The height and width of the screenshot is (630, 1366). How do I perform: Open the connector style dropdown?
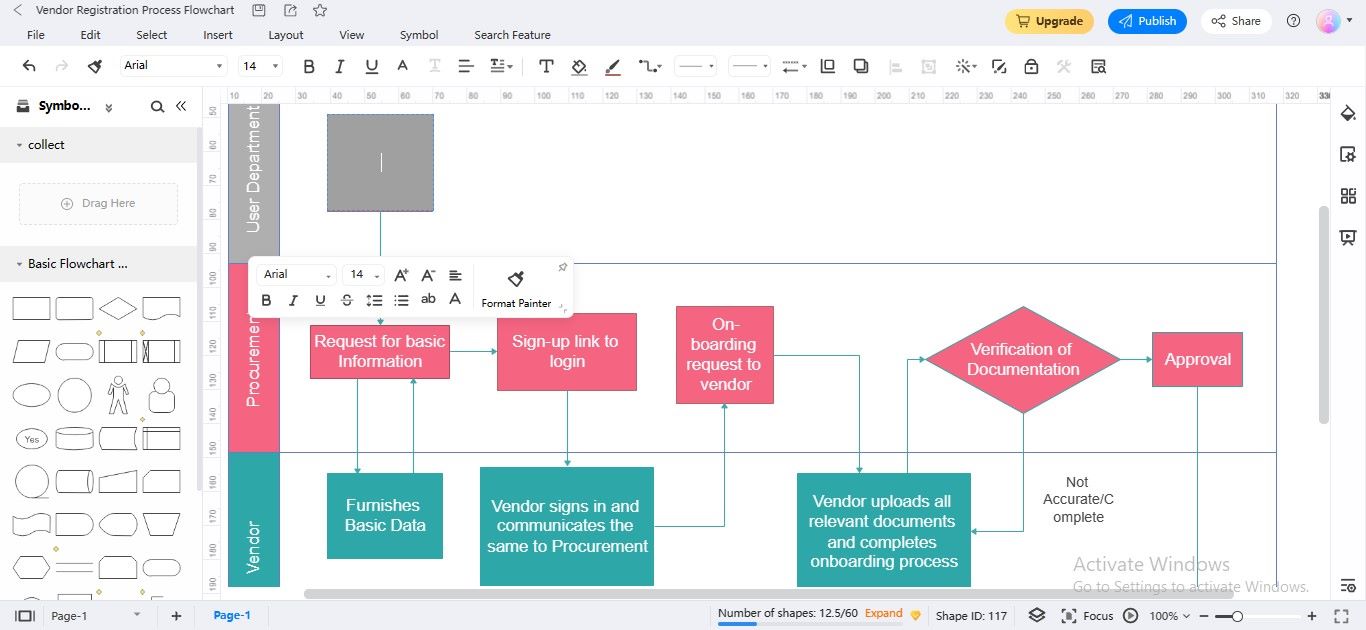(650, 66)
